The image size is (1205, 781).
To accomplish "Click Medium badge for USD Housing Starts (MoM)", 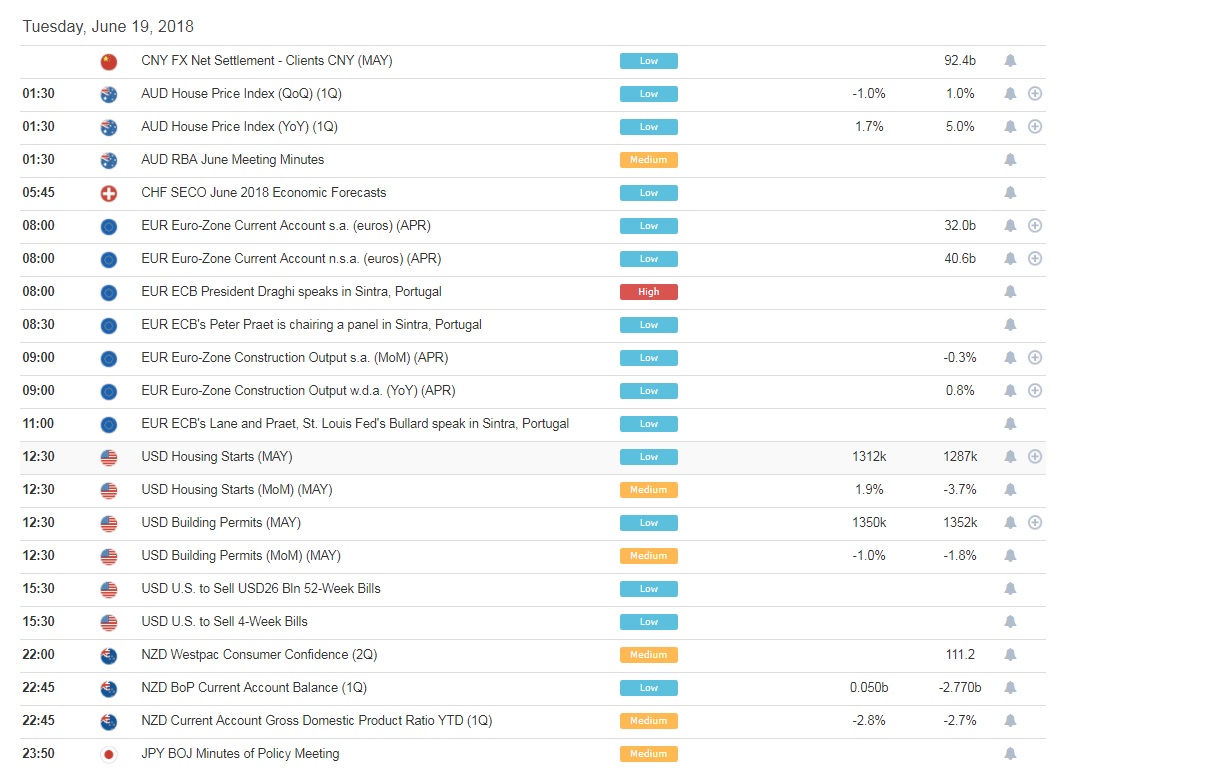I will [648, 490].
